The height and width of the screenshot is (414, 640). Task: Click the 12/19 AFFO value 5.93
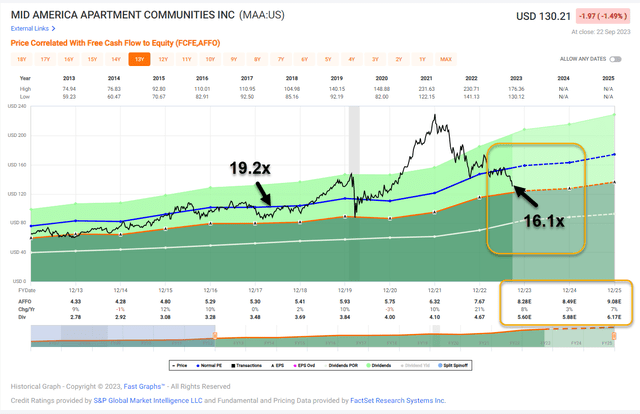345,301
